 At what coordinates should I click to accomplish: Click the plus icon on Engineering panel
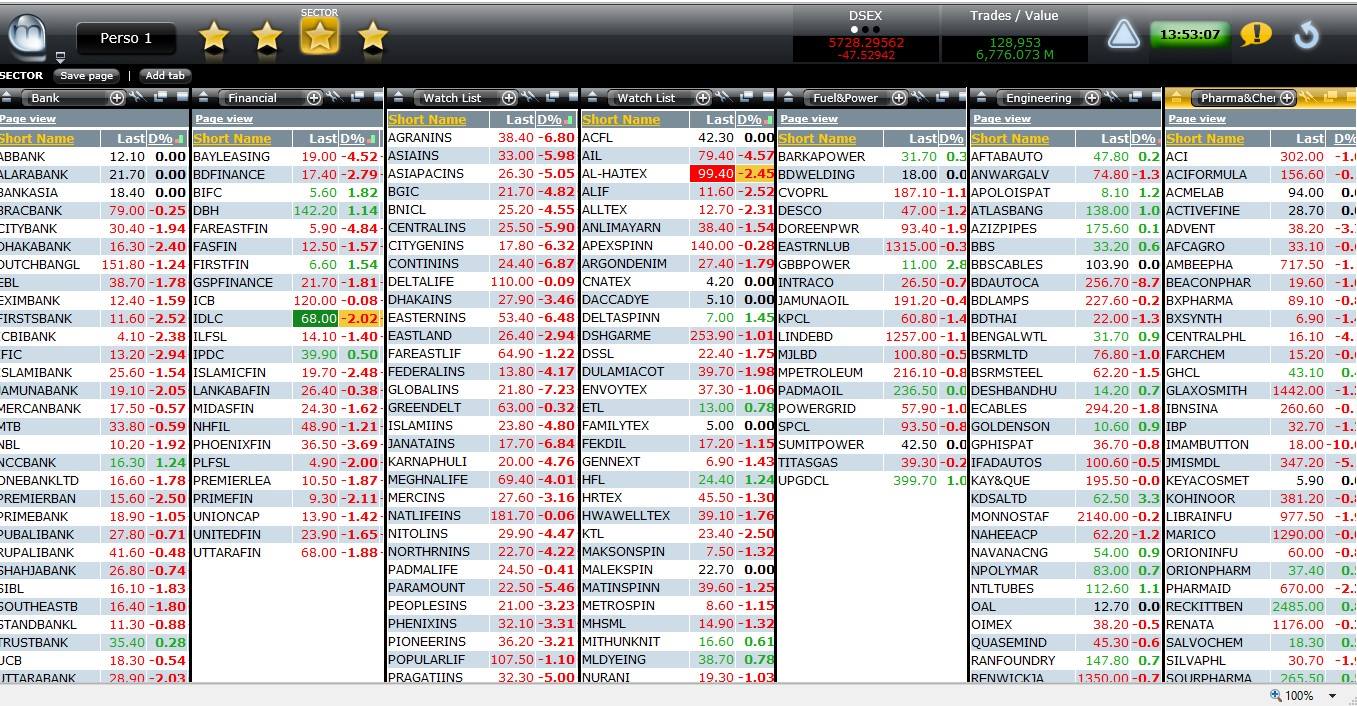[1092, 98]
